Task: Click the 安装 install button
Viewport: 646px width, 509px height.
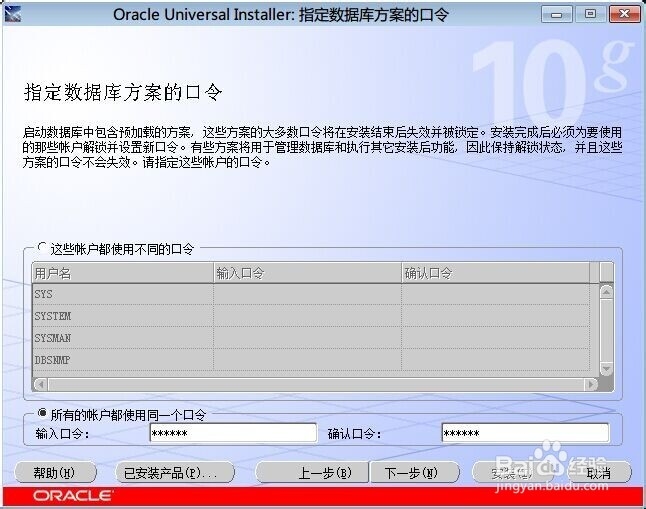Action: tap(512, 473)
